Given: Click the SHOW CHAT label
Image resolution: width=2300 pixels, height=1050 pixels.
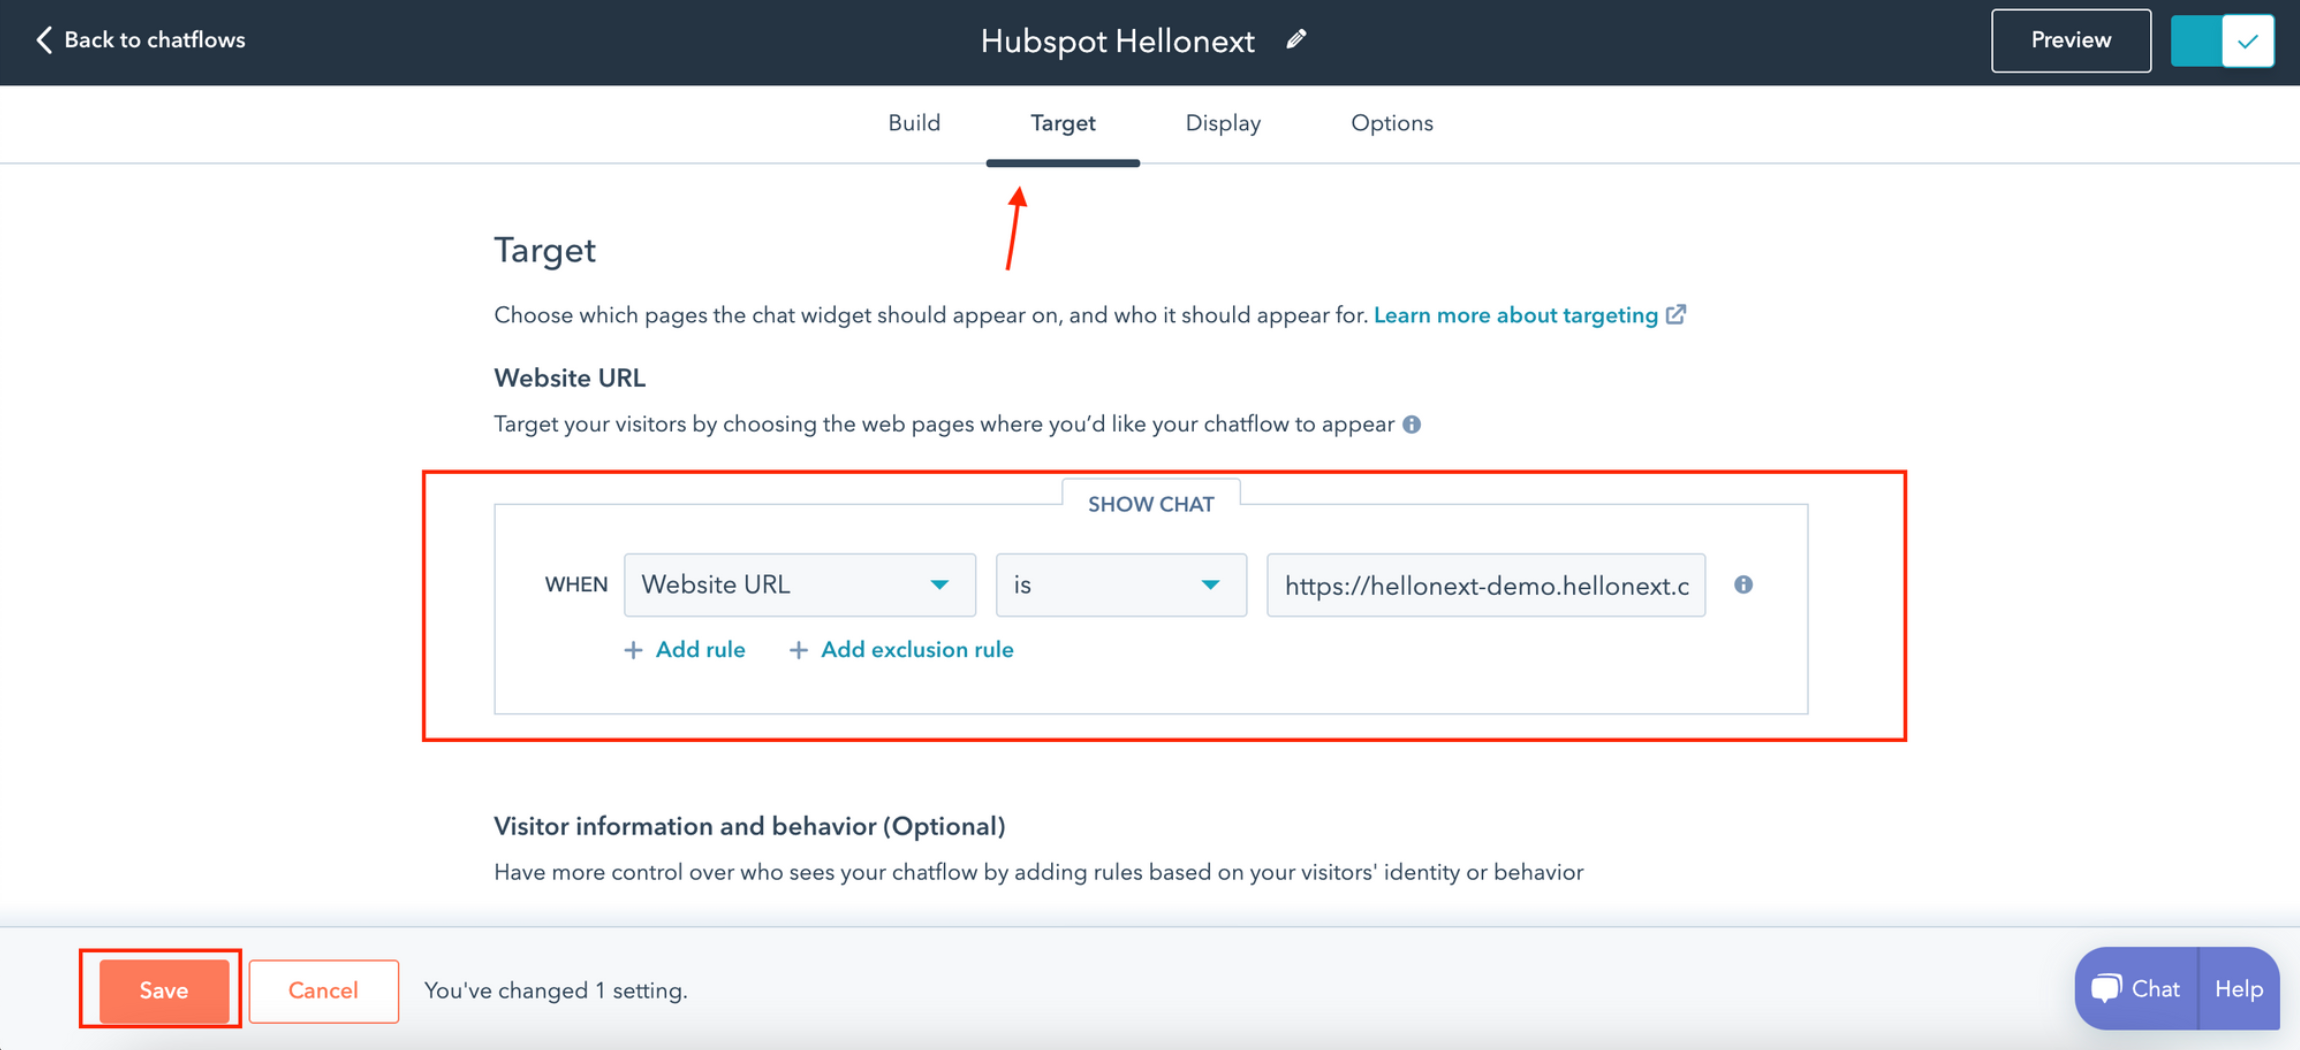Looking at the screenshot, I should coord(1151,504).
